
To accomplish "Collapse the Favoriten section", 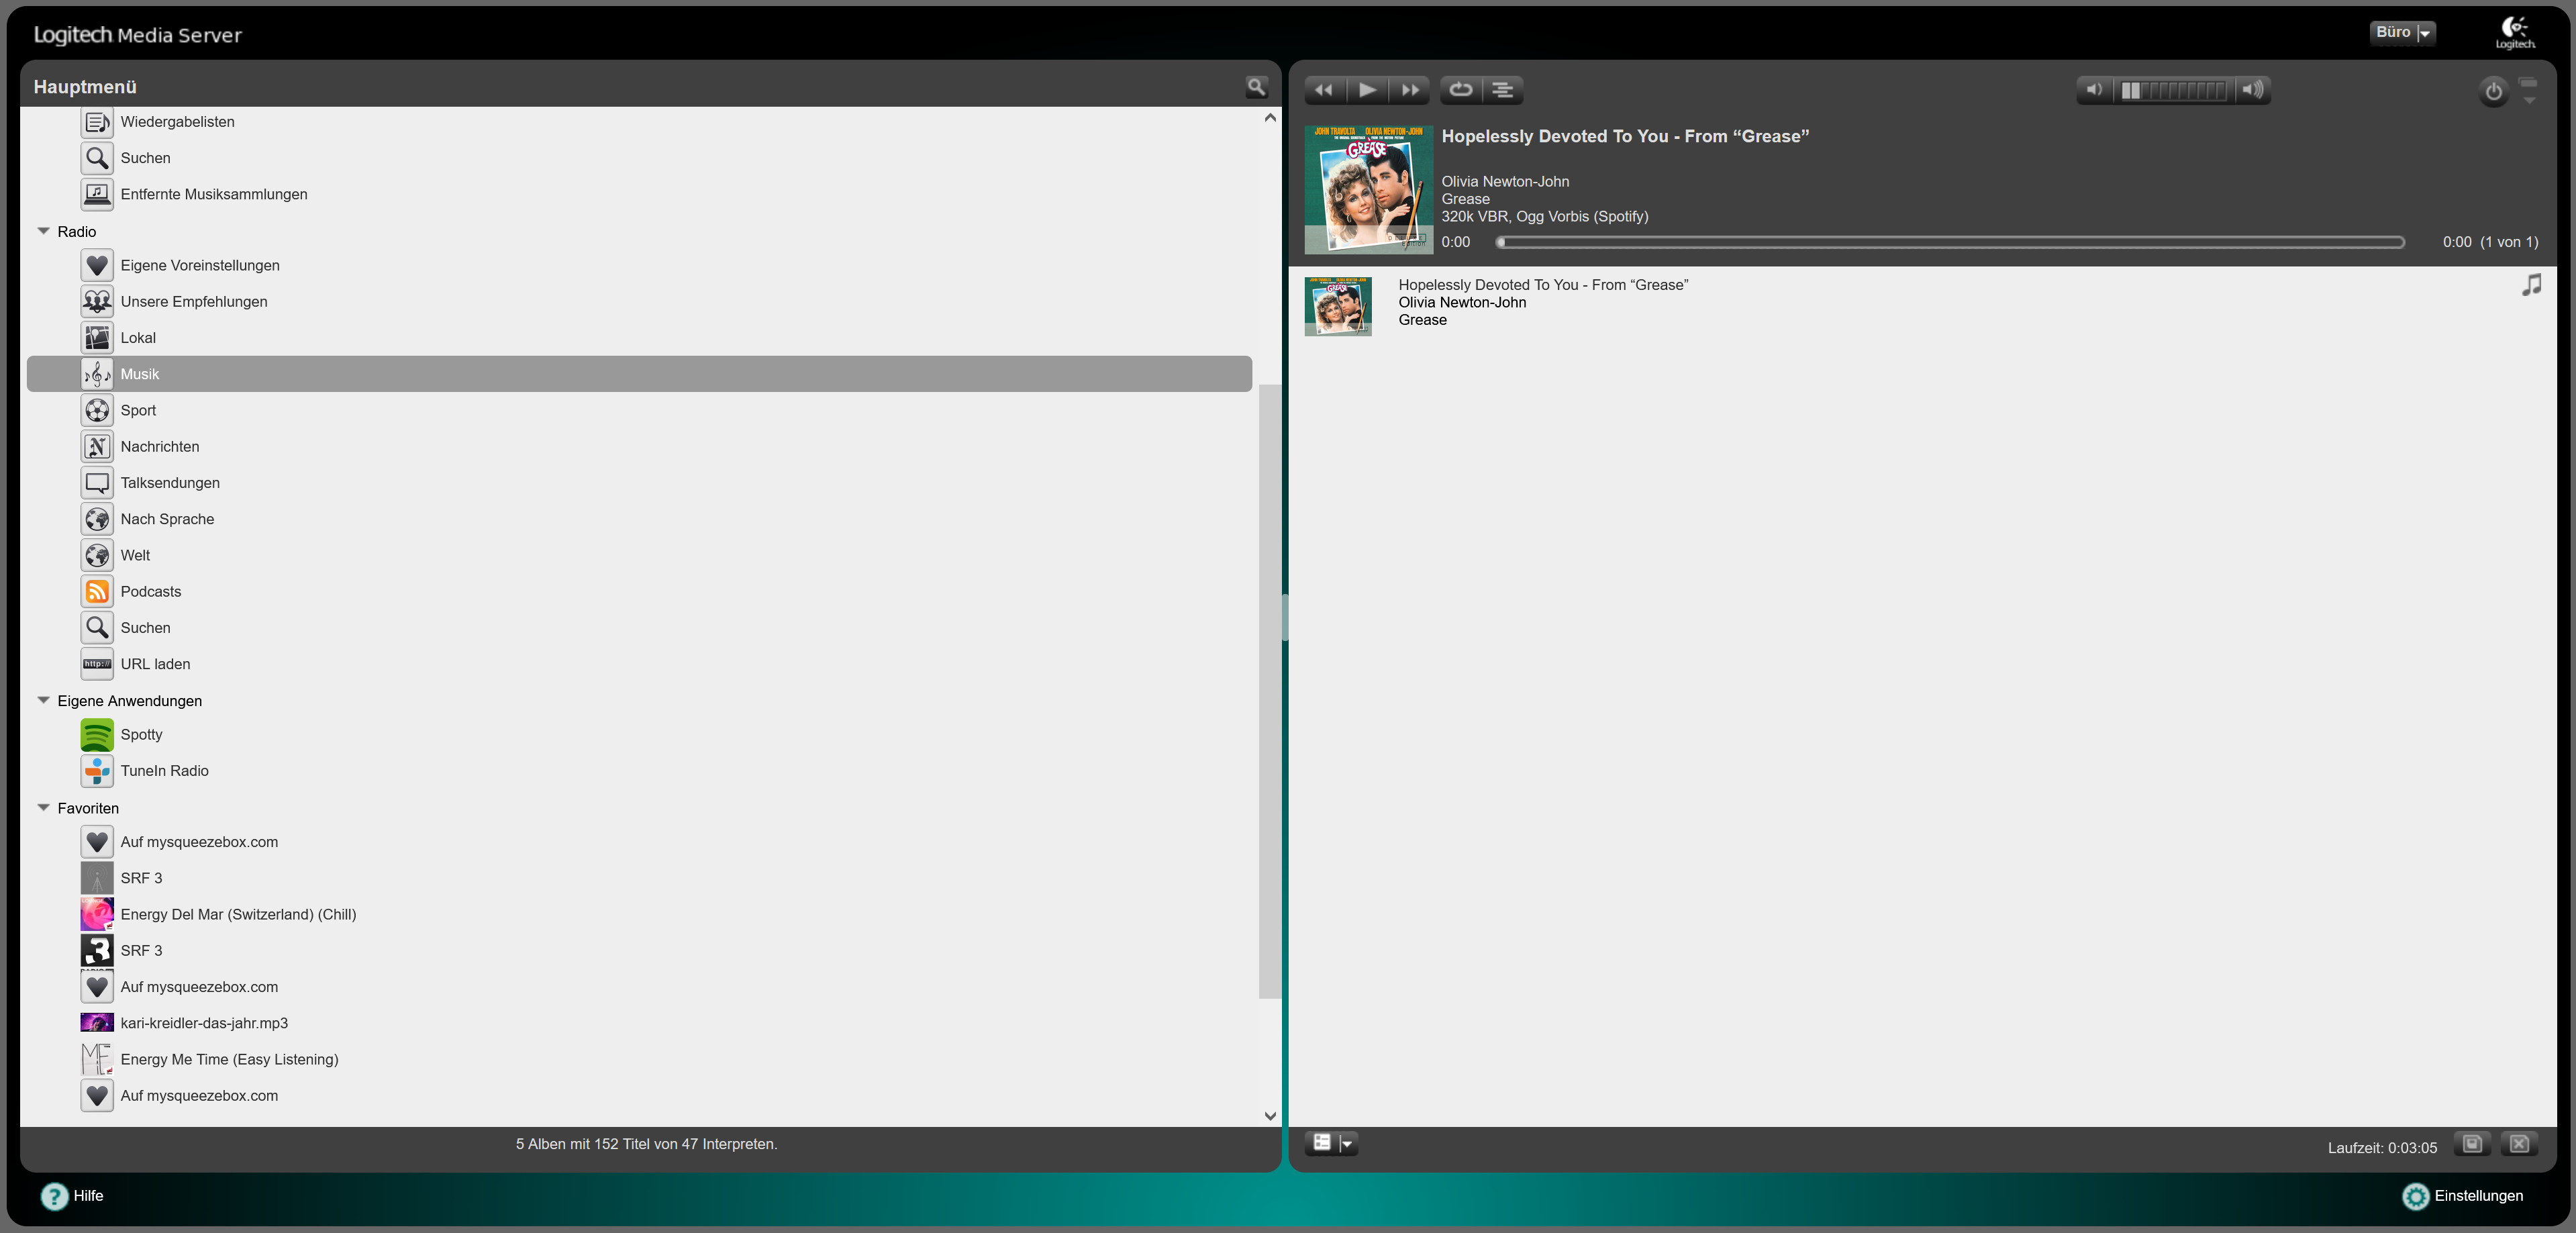I will click(44, 808).
